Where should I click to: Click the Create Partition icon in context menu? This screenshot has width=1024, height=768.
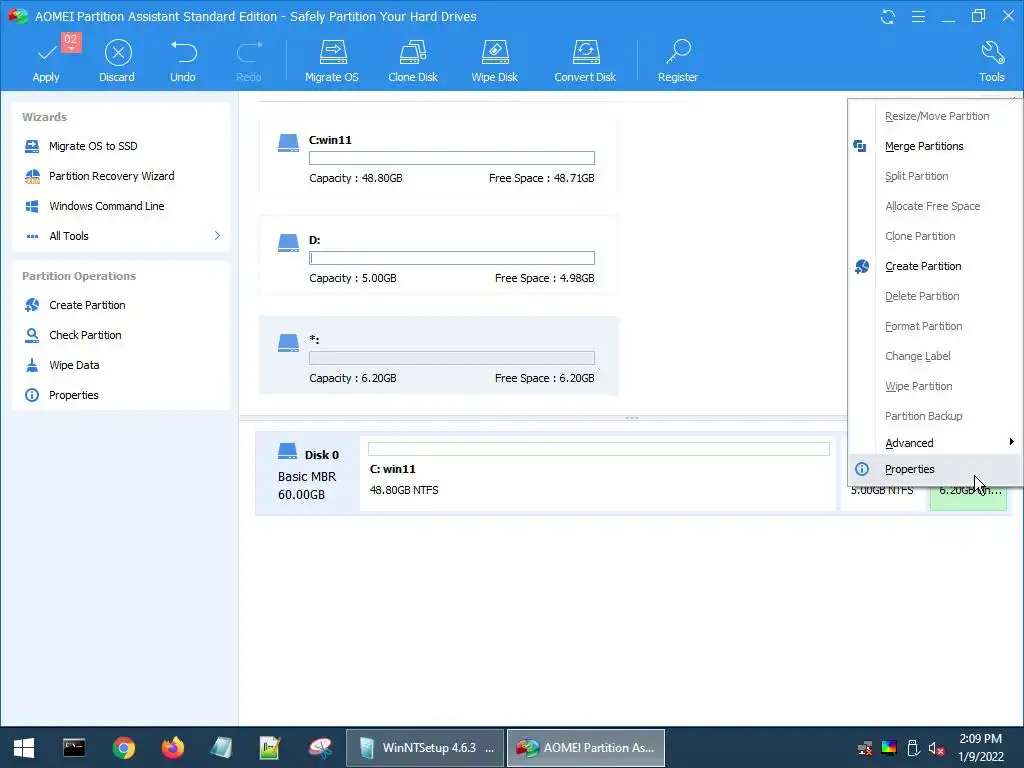point(861,266)
